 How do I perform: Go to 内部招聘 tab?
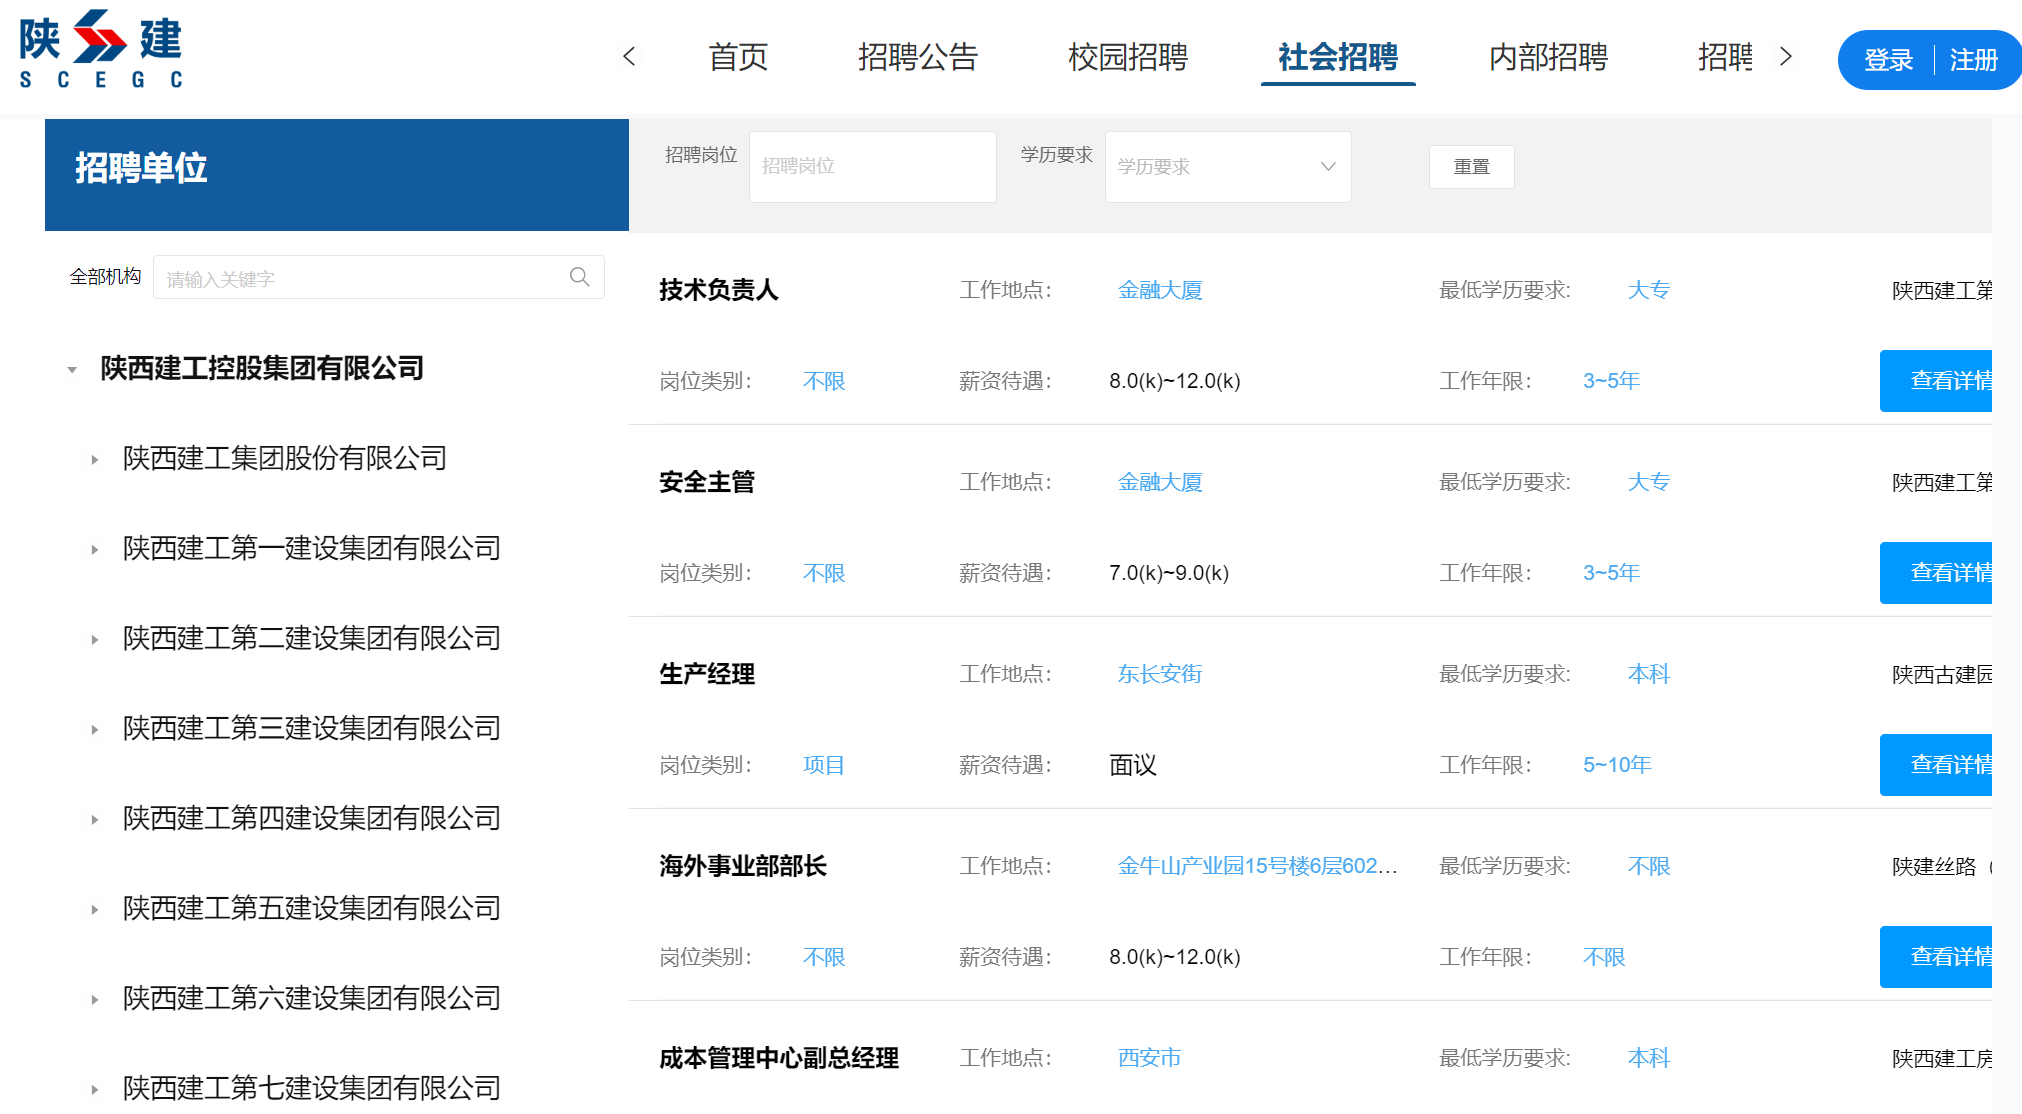tap(1548, 57)
